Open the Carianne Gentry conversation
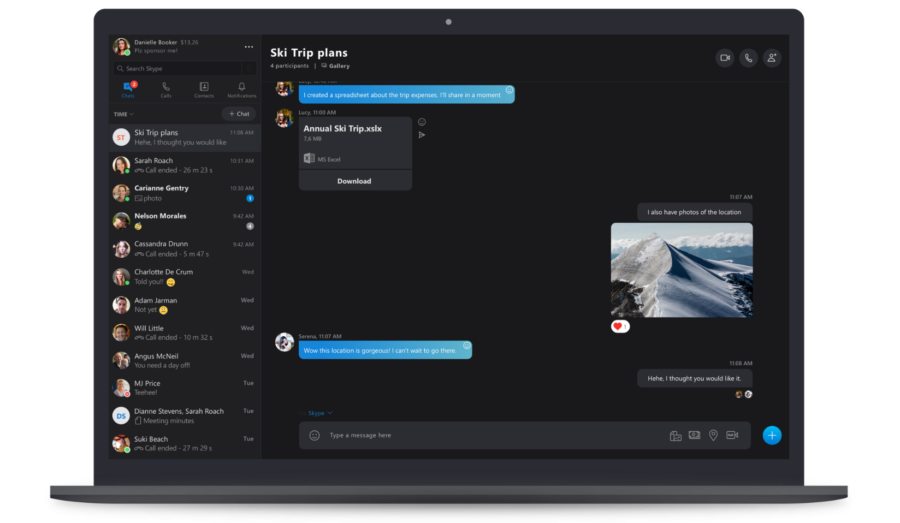This screenshot has width=900, height=523. 185,193
